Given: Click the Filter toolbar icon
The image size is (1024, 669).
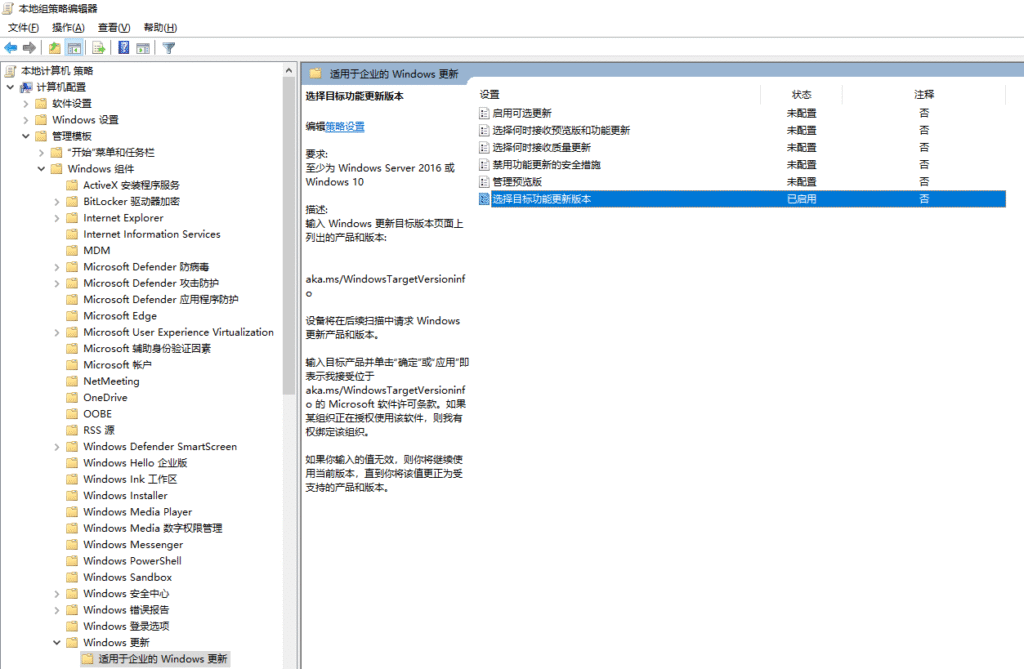Looking at the screenshot, I should [168, 46].
